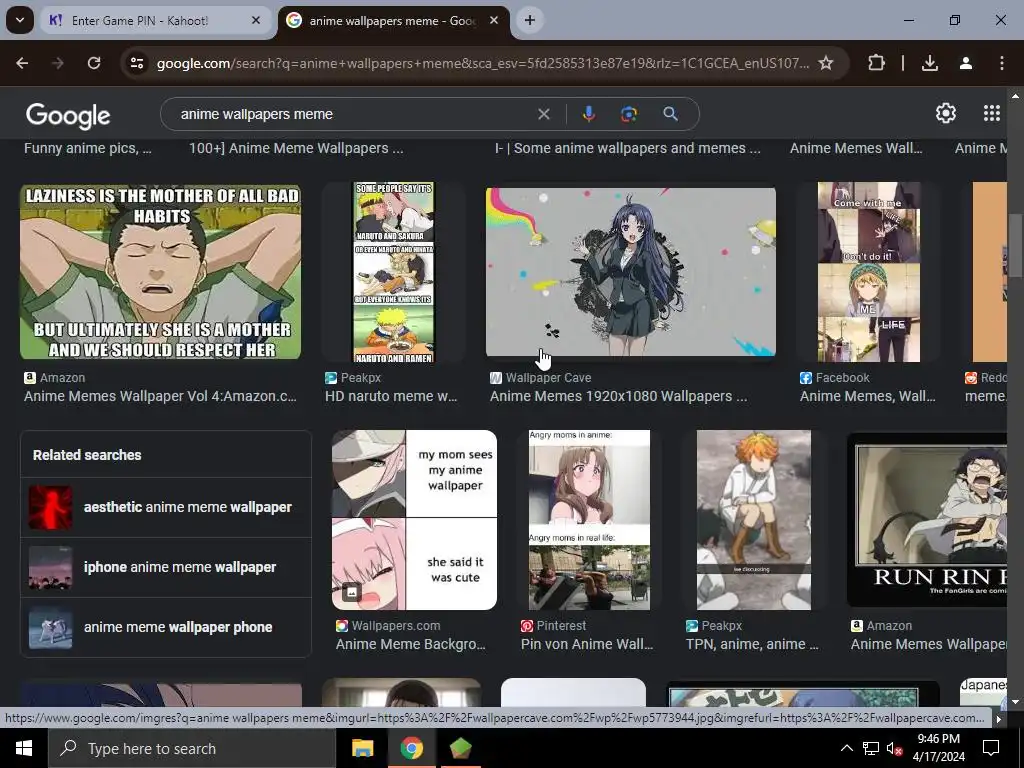1024x768 pixels.
Task: Open the notification center icon
Action: (991, 748)
